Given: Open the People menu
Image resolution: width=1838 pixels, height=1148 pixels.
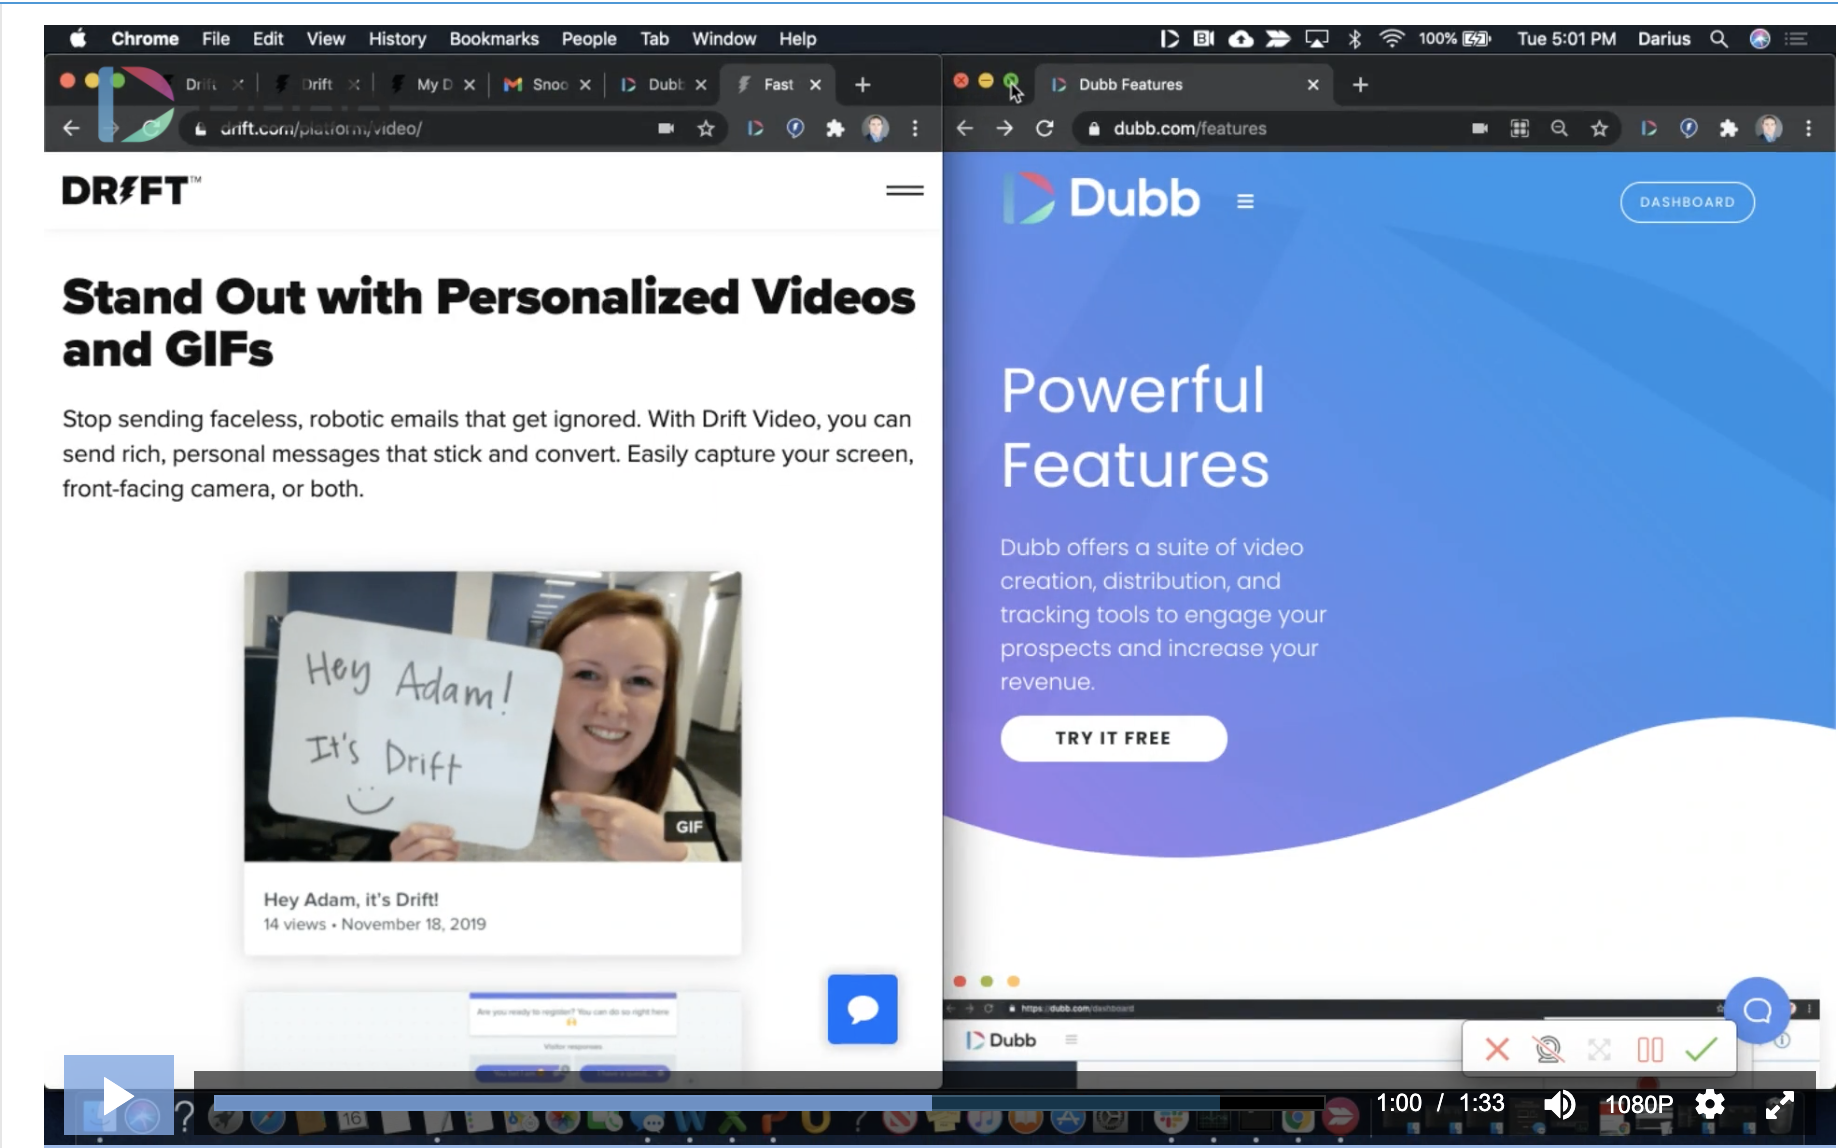Looking at the screenshot, I should pos(589,39).
